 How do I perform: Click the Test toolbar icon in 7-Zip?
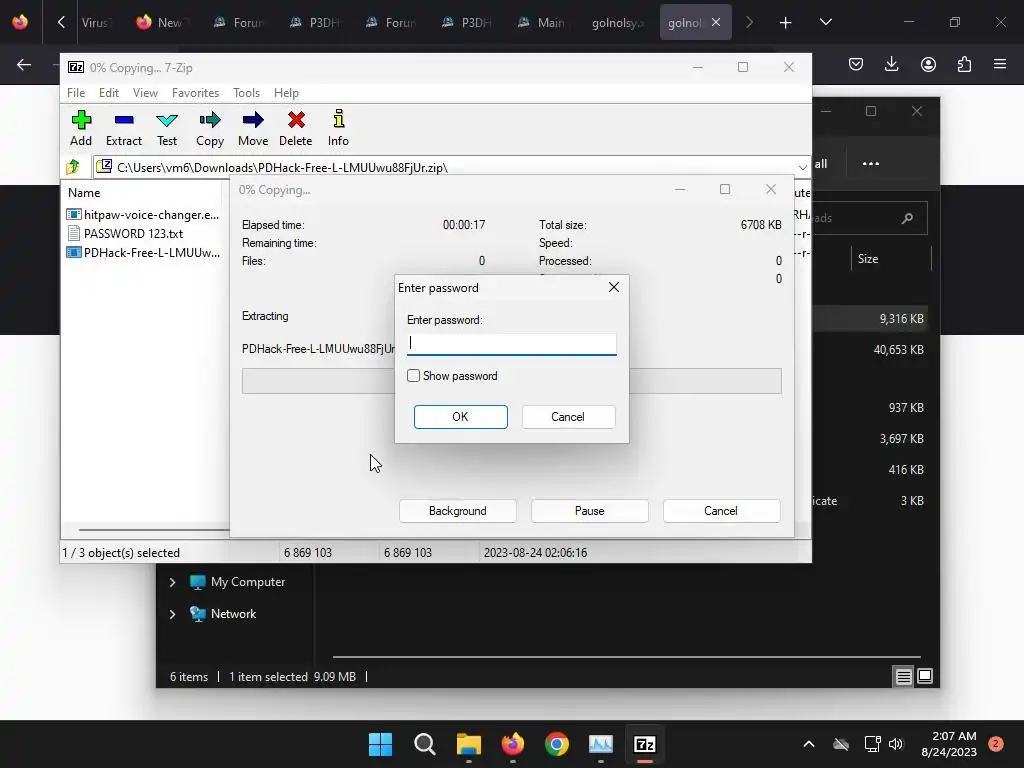pos(167,127)
